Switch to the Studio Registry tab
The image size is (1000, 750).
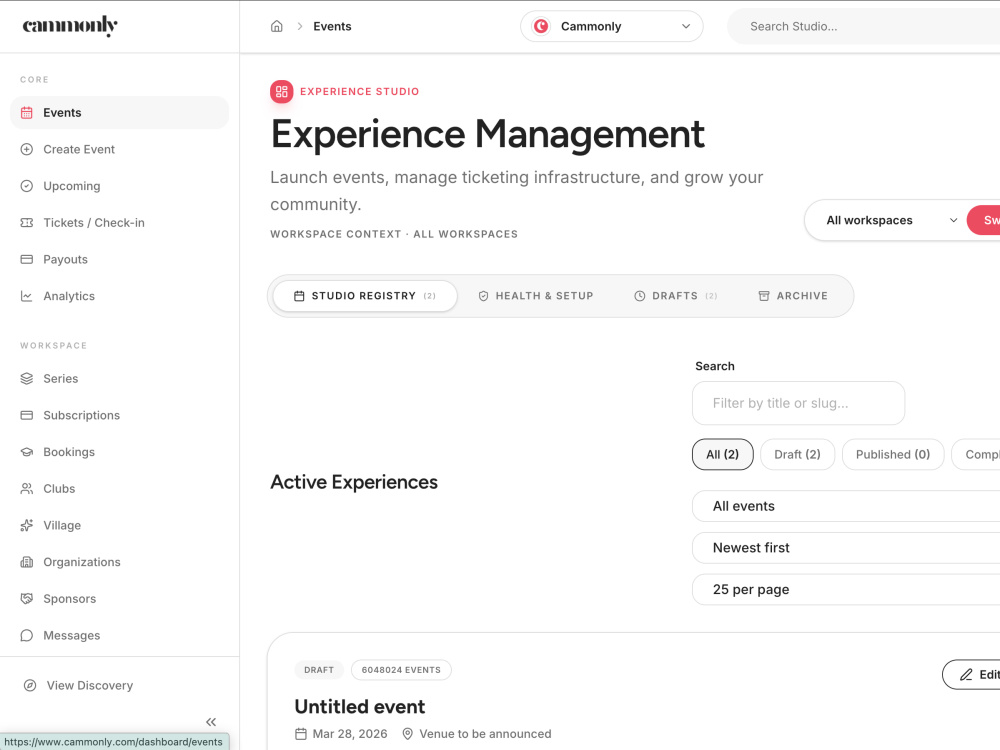[365, 296]
